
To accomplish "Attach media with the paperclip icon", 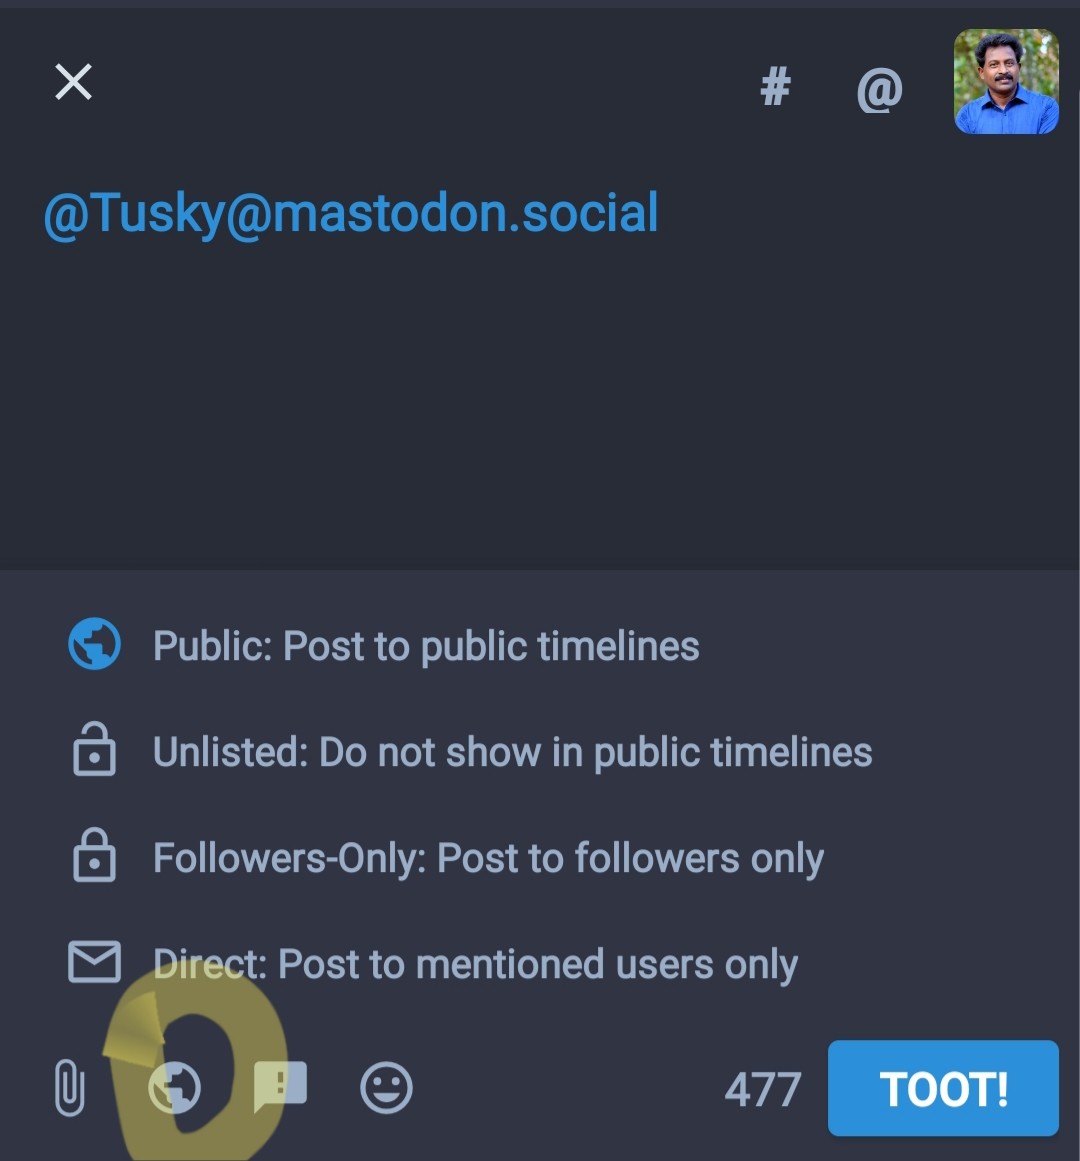I will (x=70, y=1087).
